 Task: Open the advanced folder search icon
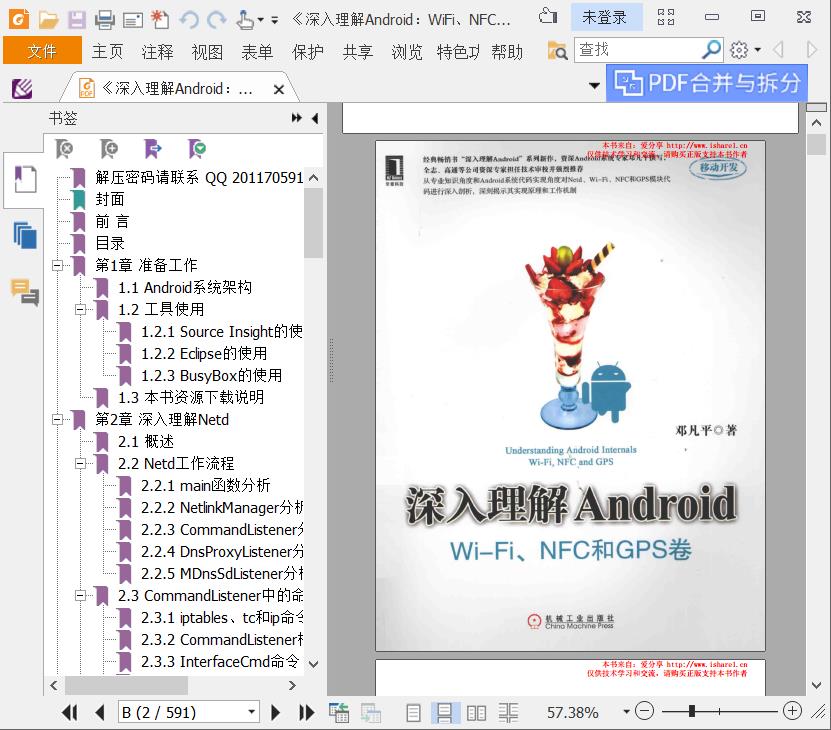coord(557,50)
